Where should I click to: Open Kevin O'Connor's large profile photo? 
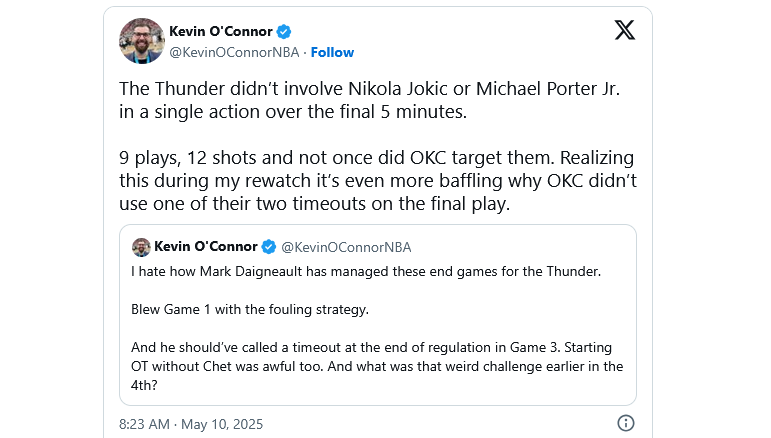[x=141, y=41]
